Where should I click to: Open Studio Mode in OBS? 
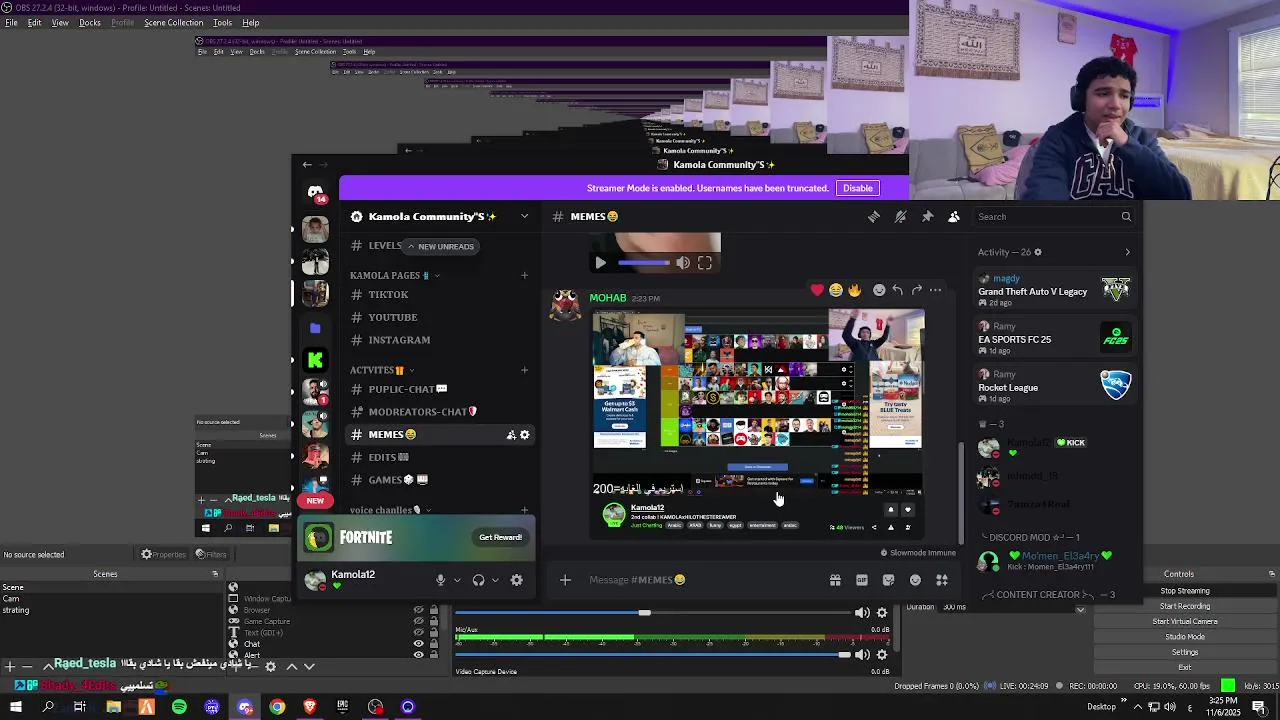click(x=1185, y=637)
